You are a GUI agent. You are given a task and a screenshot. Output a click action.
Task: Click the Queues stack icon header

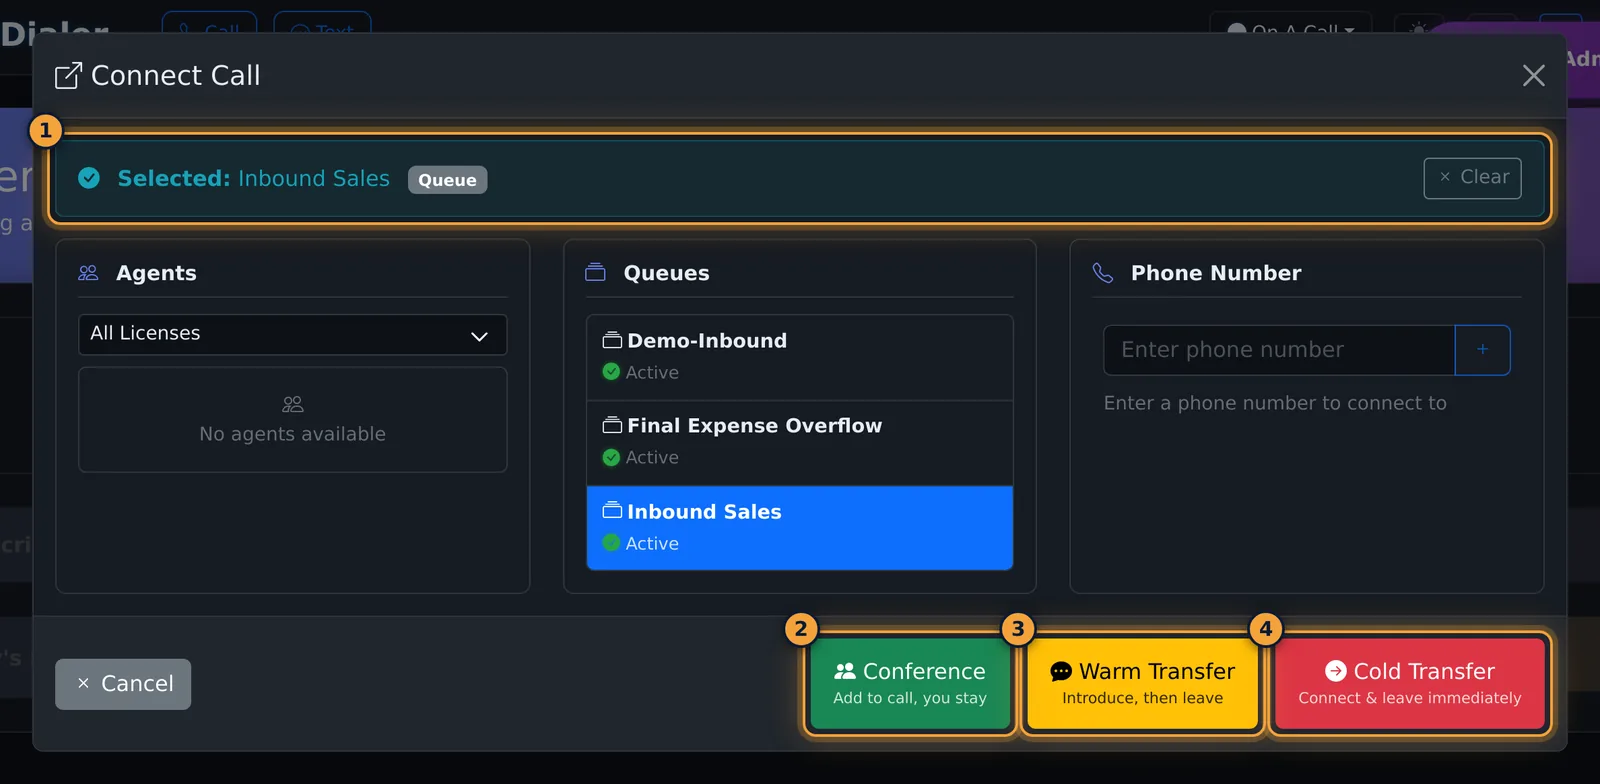pos(595,272)
